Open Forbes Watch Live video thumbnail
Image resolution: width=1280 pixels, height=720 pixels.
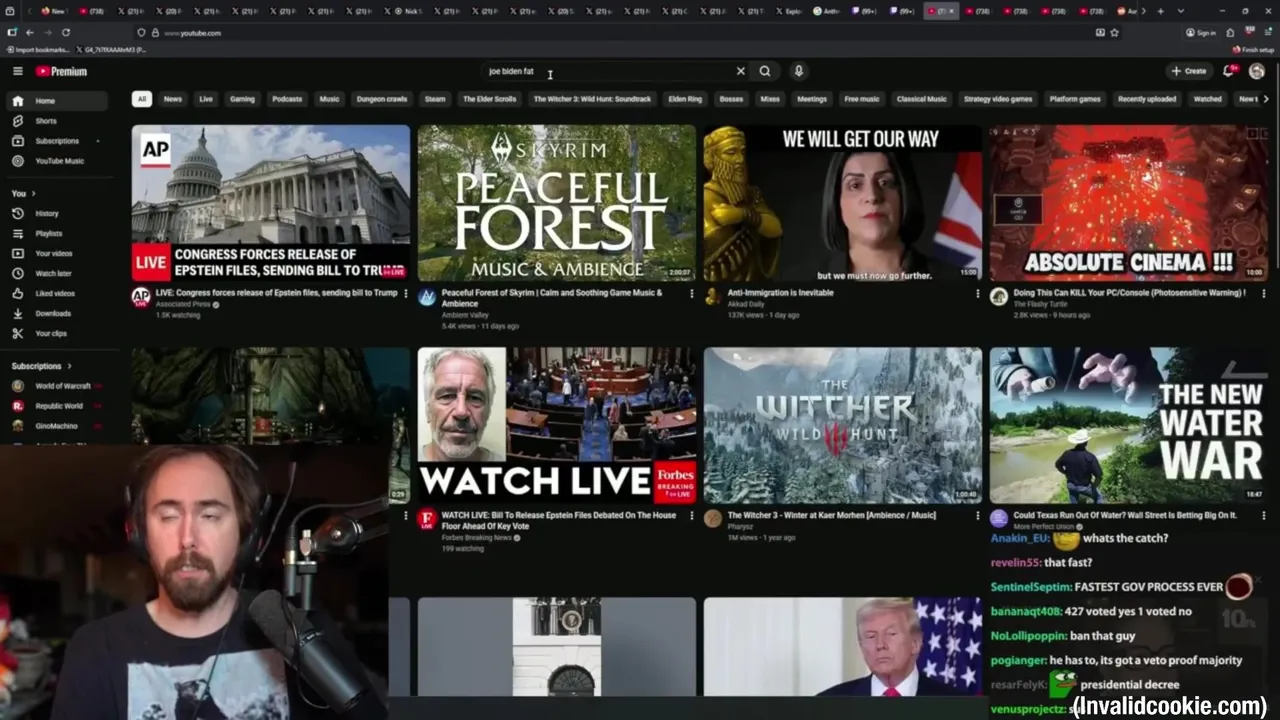pos(557,425)
